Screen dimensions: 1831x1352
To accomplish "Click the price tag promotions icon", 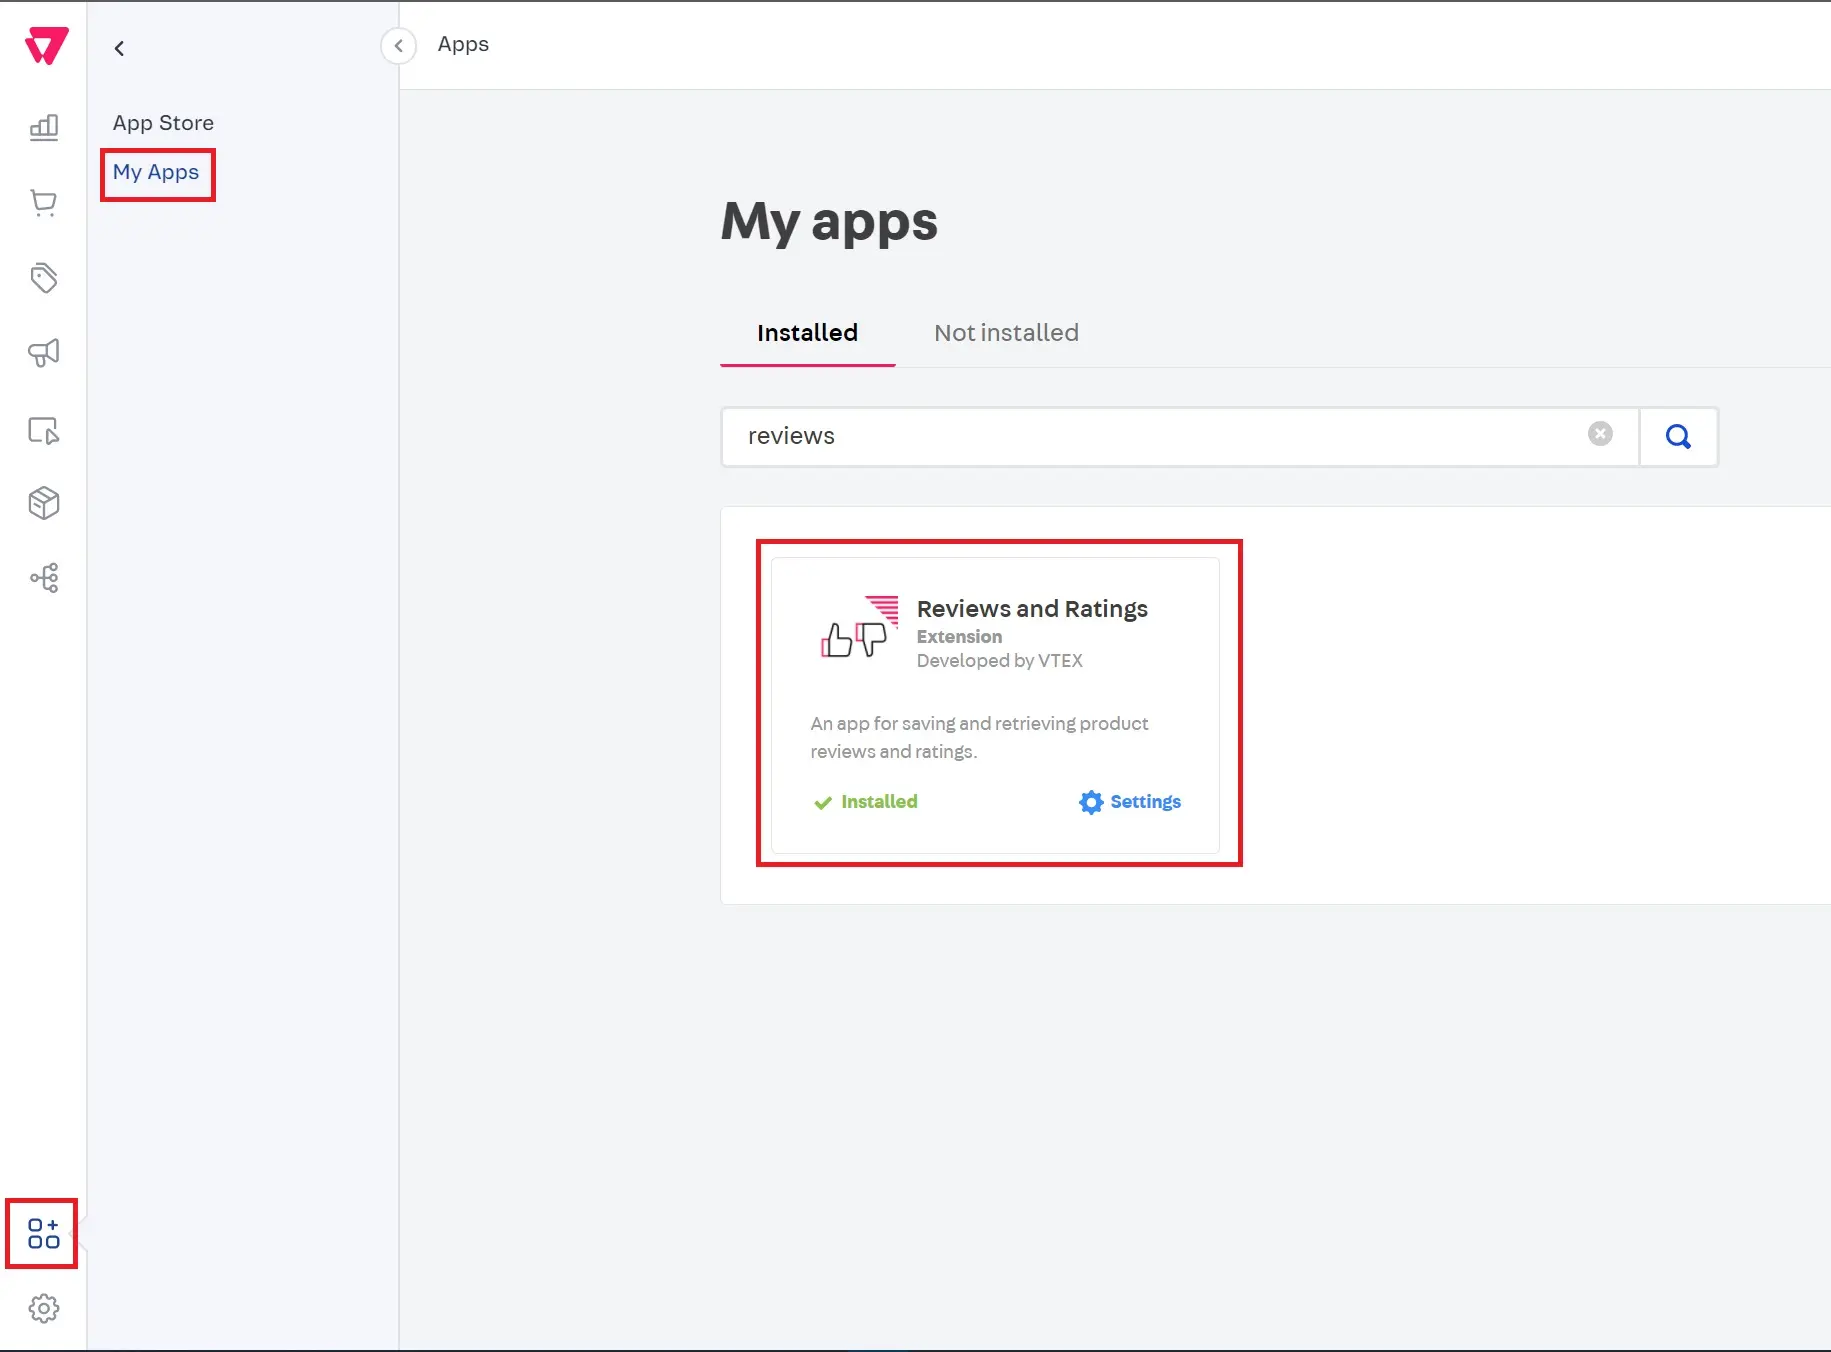I will pyautogui.click(x=43, y=278).
